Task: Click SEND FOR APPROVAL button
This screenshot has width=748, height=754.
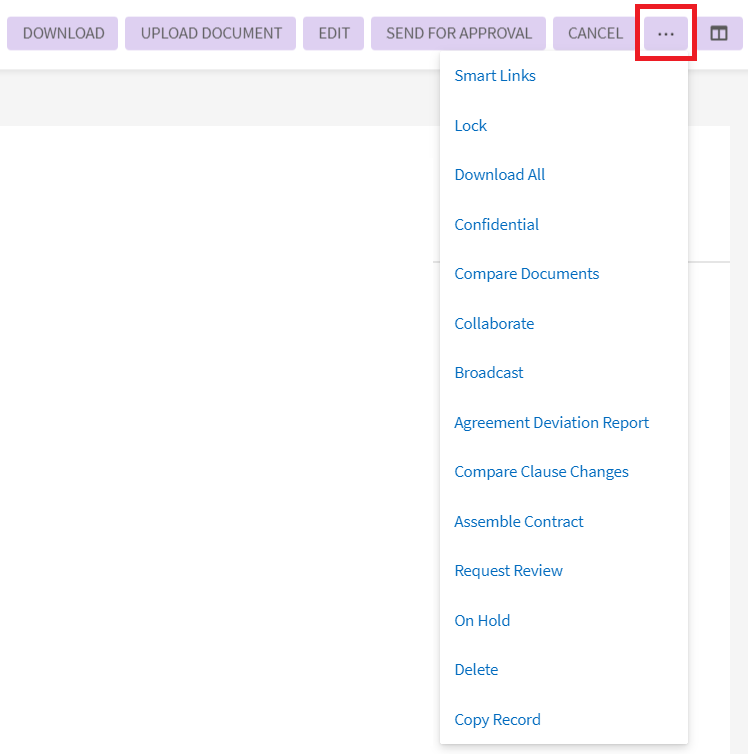Action: [x=459, y=33]
